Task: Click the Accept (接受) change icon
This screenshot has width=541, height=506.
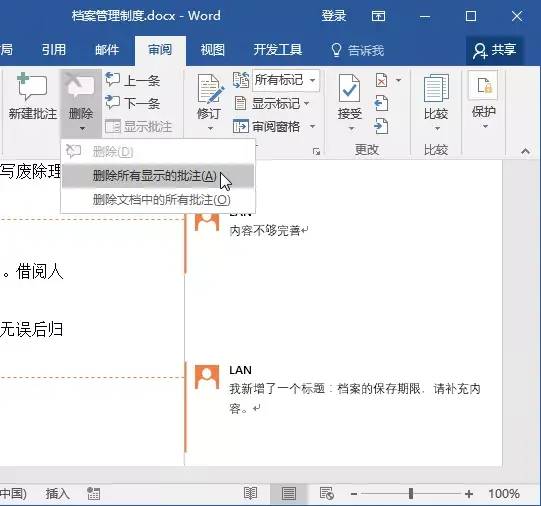Action: coord(349,88)
